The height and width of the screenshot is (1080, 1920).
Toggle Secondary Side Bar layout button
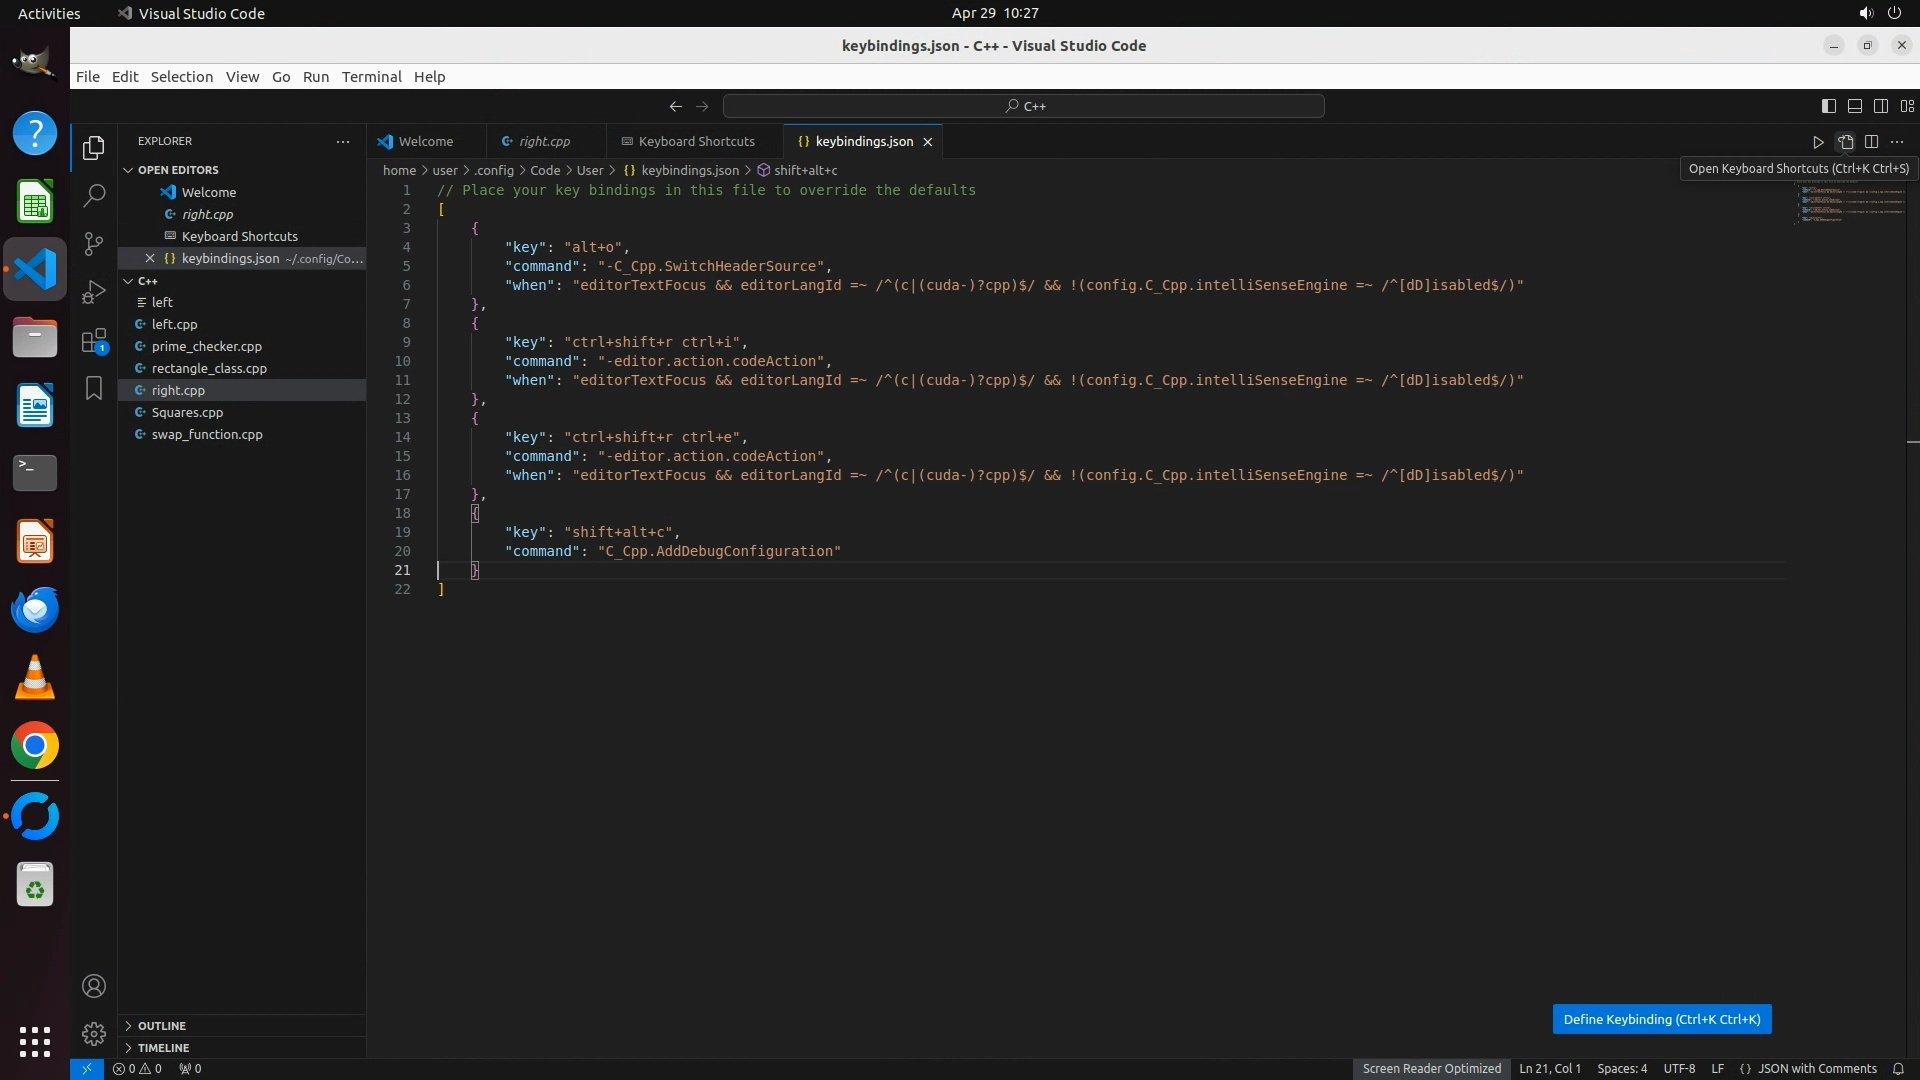[x=1880, y=106]
